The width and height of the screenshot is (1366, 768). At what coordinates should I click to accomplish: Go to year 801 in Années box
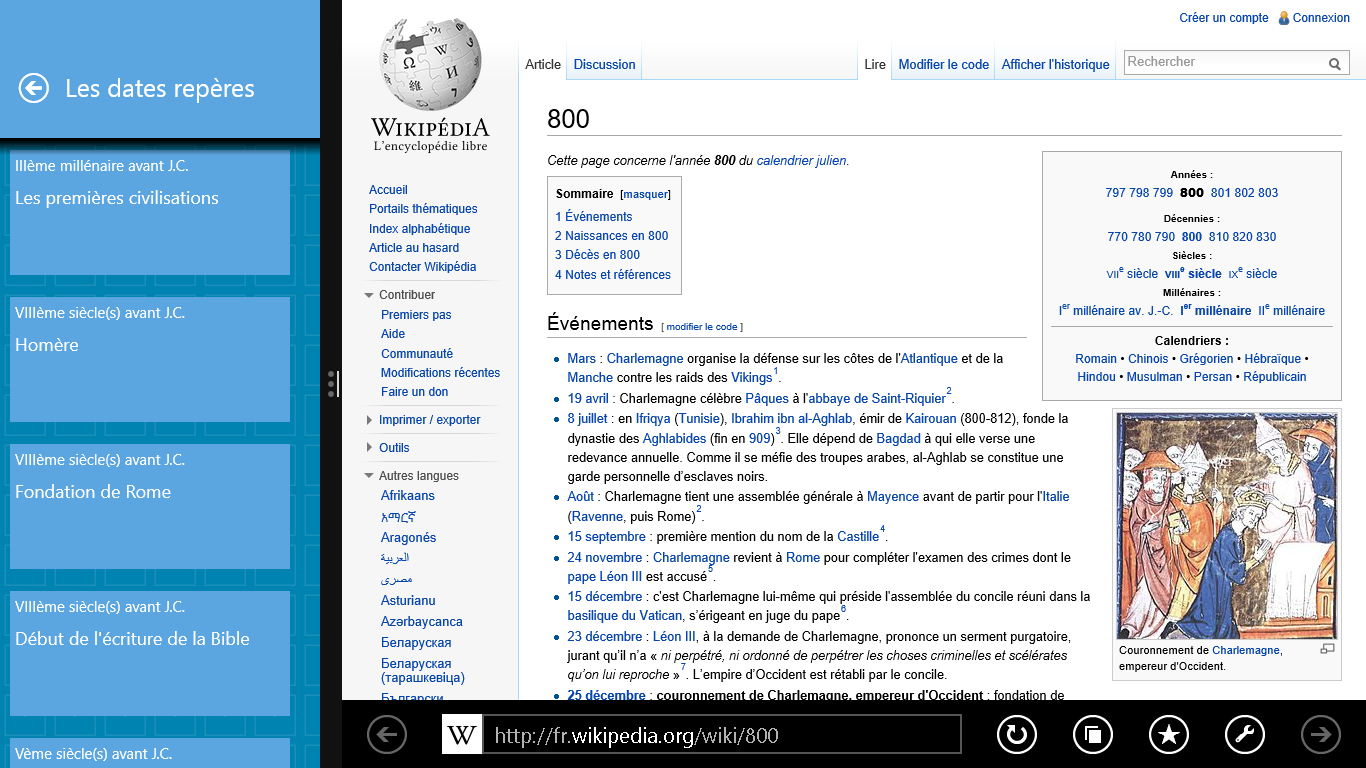coord(1220,193)
